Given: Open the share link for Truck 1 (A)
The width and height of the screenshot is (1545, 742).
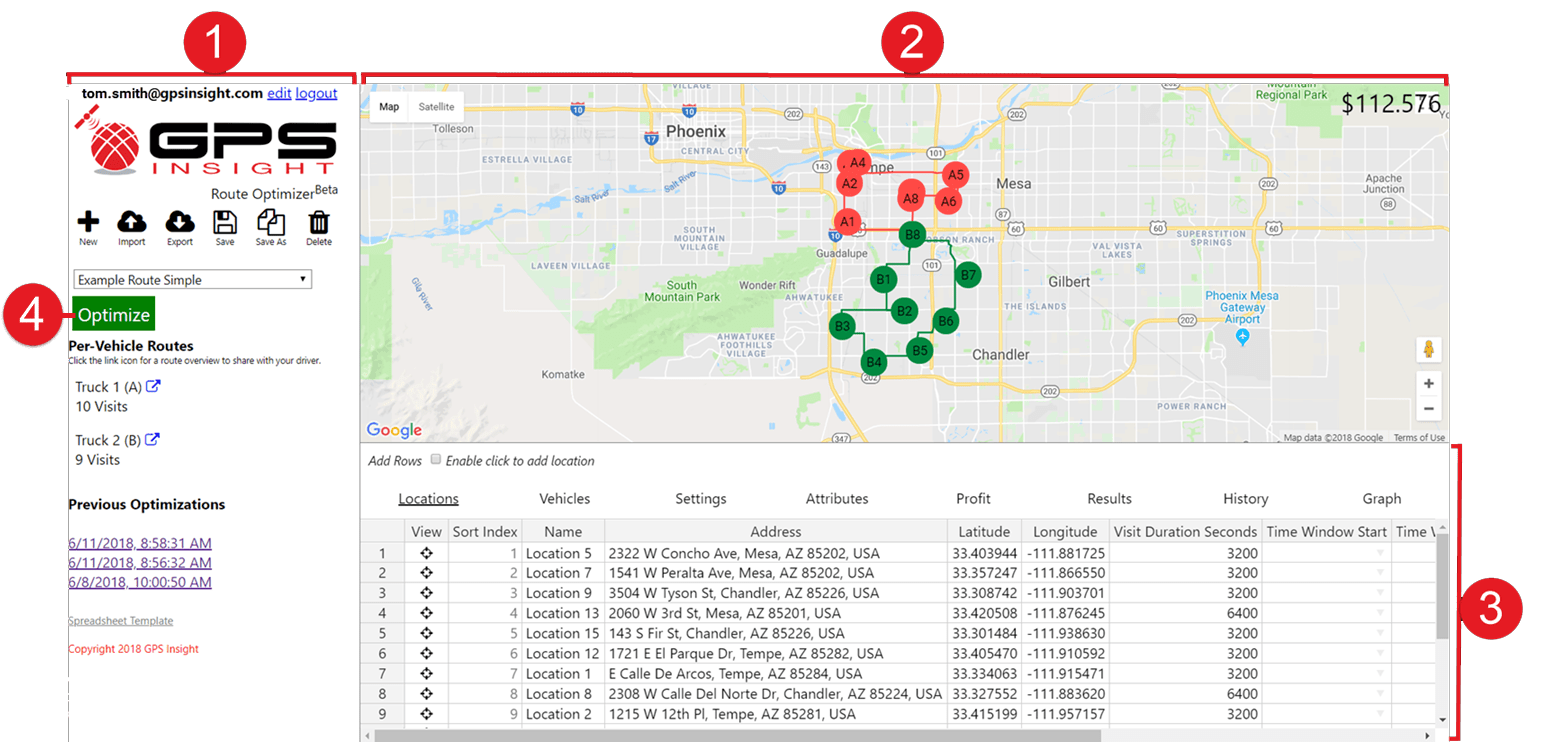Looking at the screenshot, I should point(153,385).
